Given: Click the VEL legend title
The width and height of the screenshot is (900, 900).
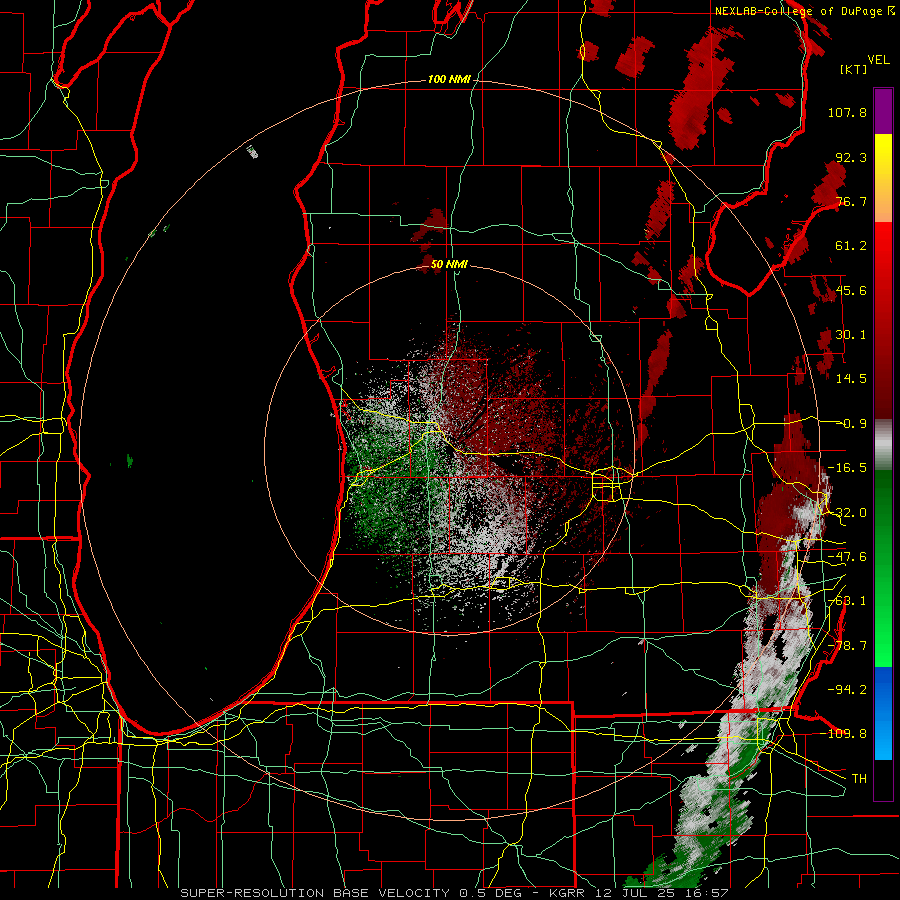Looking at the screenshot, I should [878, 60].
